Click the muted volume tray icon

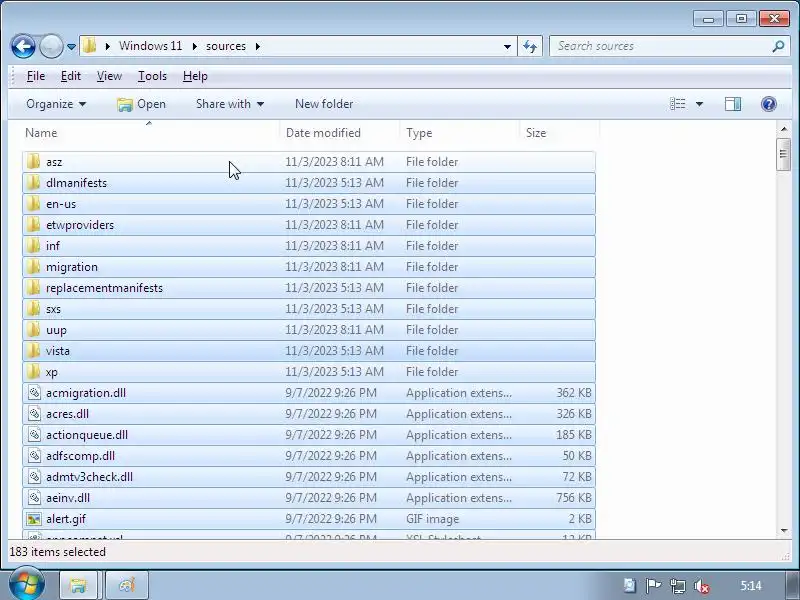(702, 586)
